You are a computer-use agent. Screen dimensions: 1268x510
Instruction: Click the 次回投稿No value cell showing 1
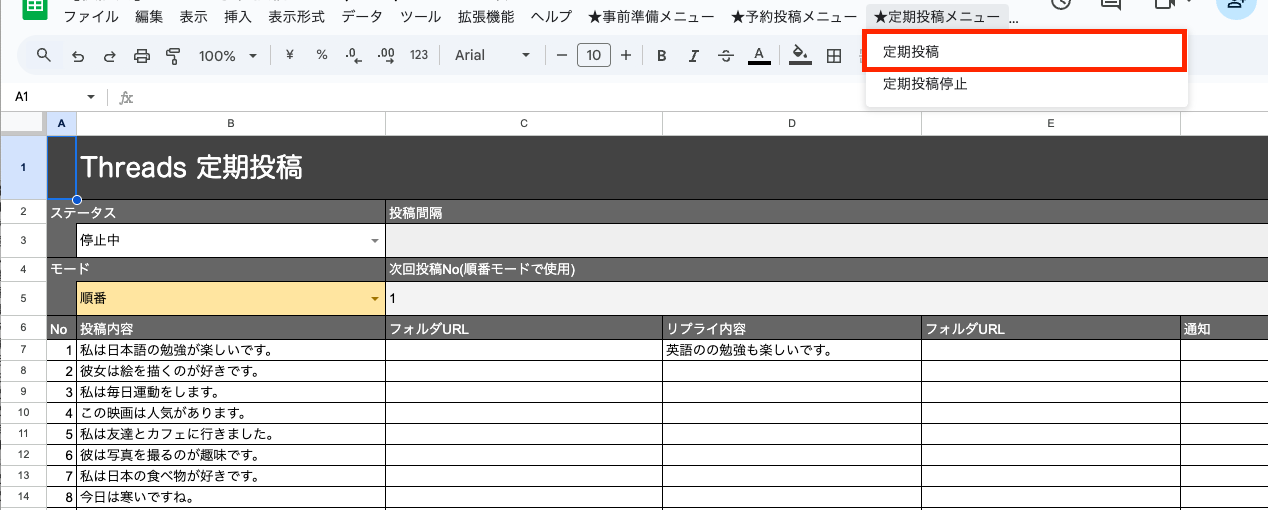(x=827, y=299)
